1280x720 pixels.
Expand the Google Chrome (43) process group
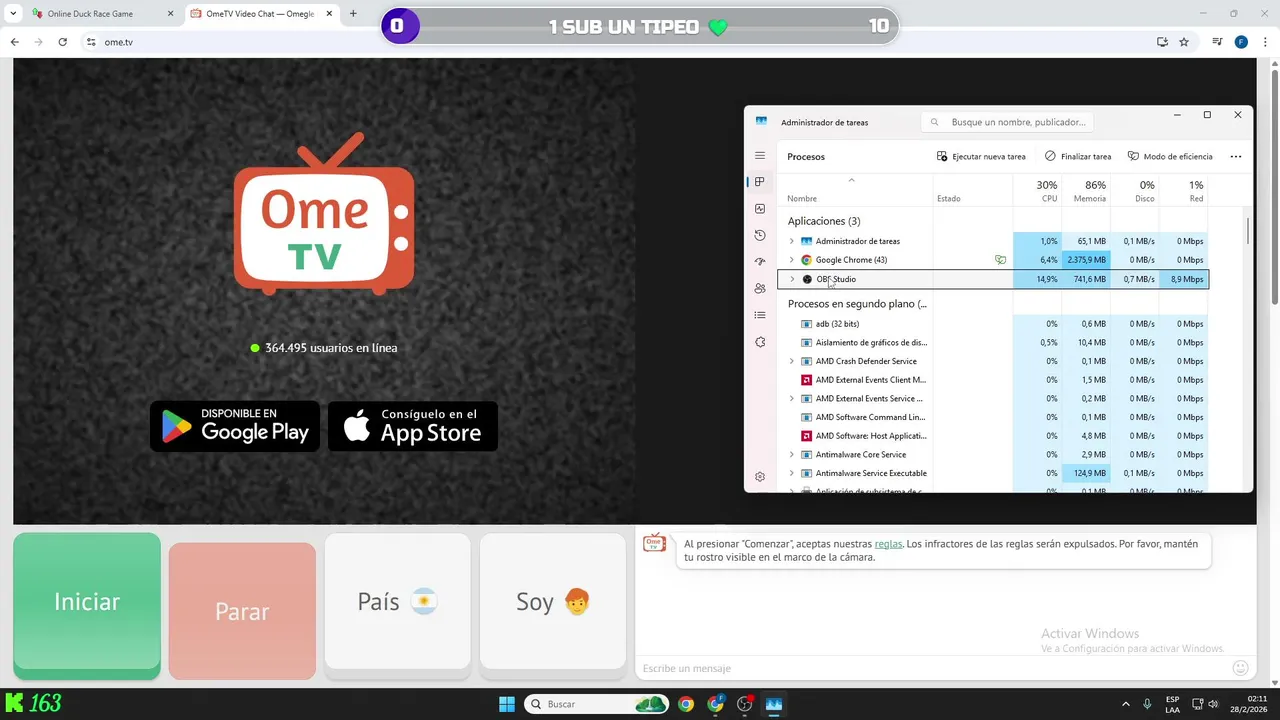(x=791, y=260)
